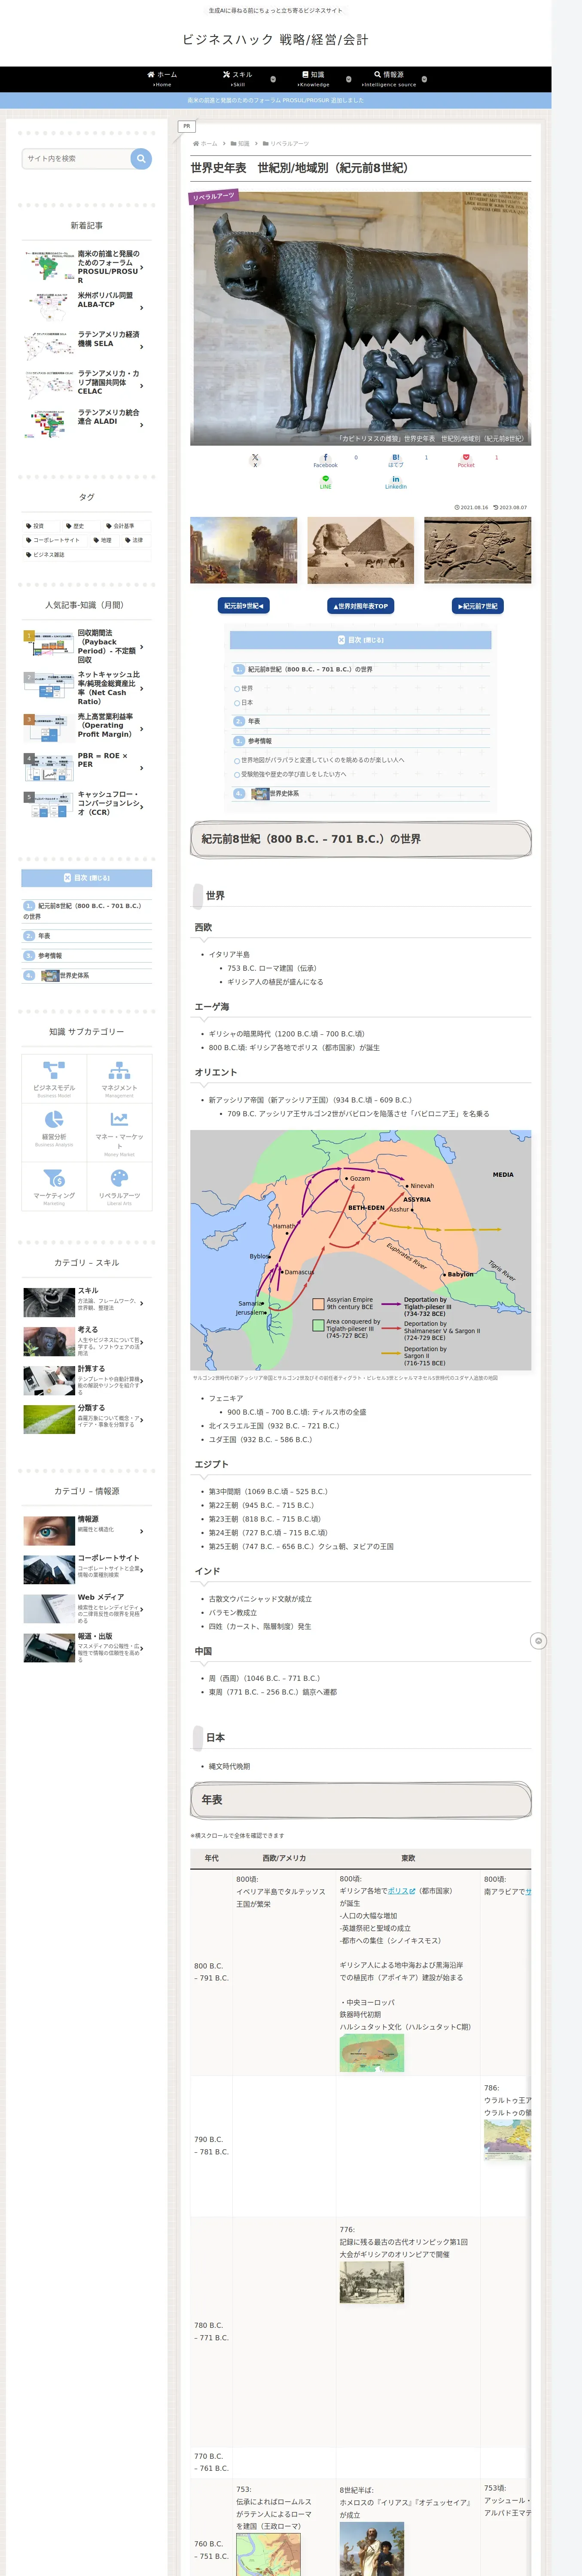The image size is (582, 2576).
Task: Share the article on X
Action: tap(255, 460)
